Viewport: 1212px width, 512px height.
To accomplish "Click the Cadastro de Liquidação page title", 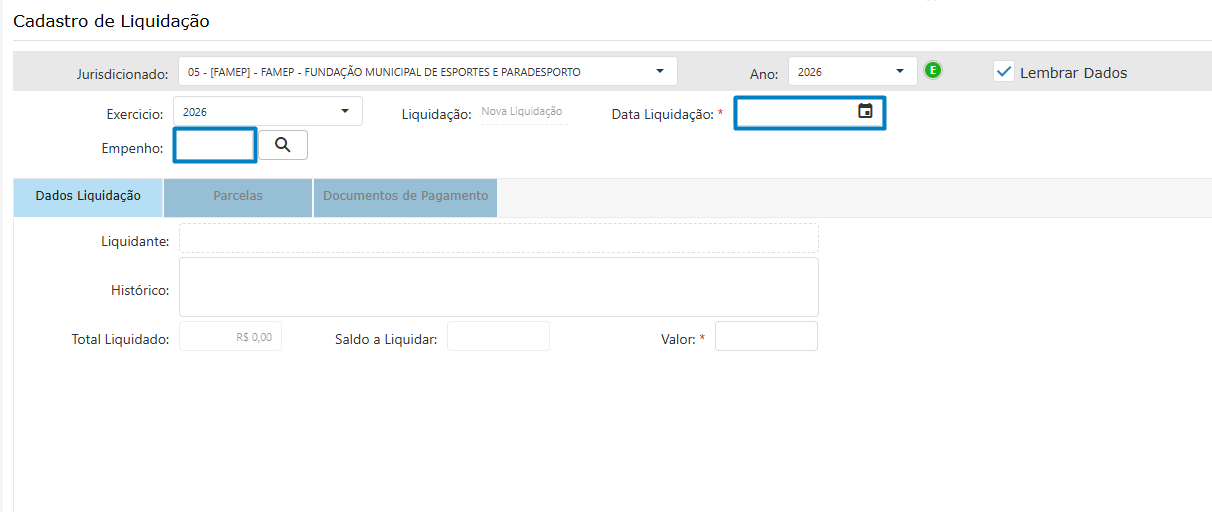I will coord(111,20).
